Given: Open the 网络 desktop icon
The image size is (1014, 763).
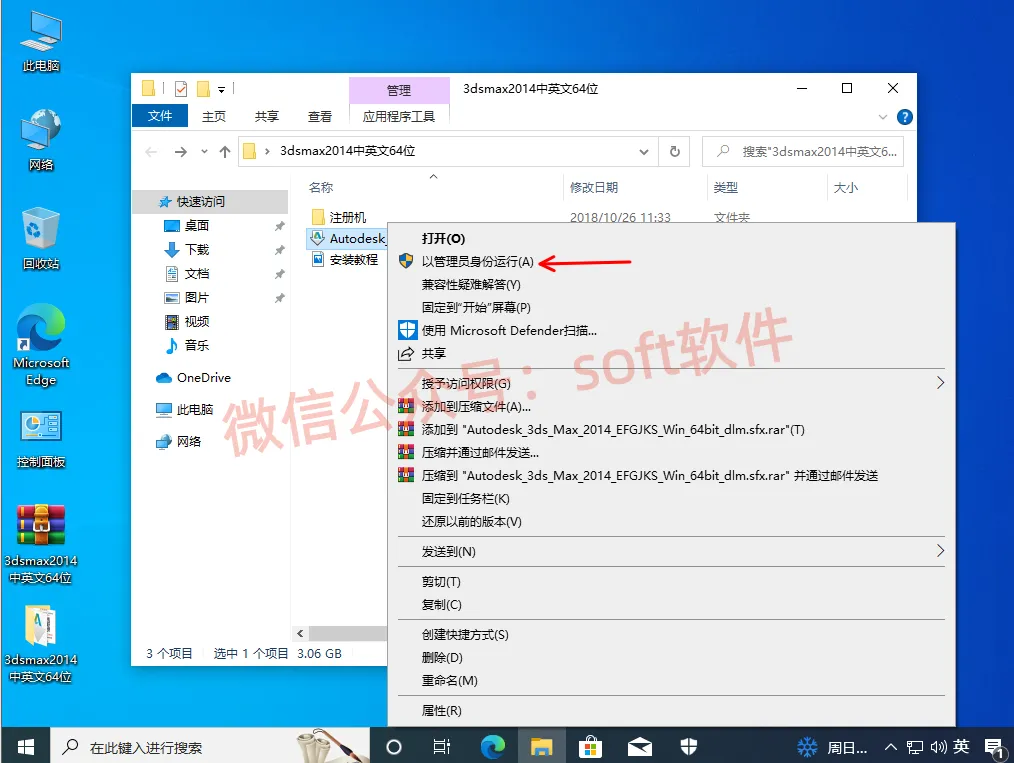Looking at the screenshot, I should tap(41, 140).
